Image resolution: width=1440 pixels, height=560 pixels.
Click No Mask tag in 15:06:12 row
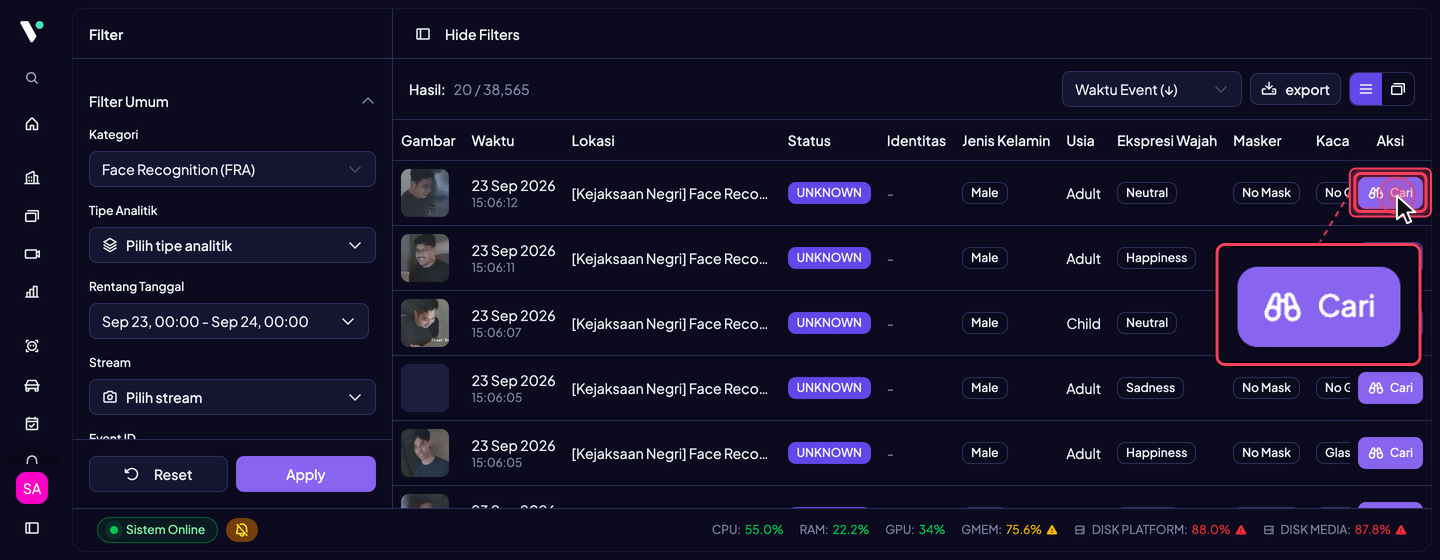[x=1266, y=193]
